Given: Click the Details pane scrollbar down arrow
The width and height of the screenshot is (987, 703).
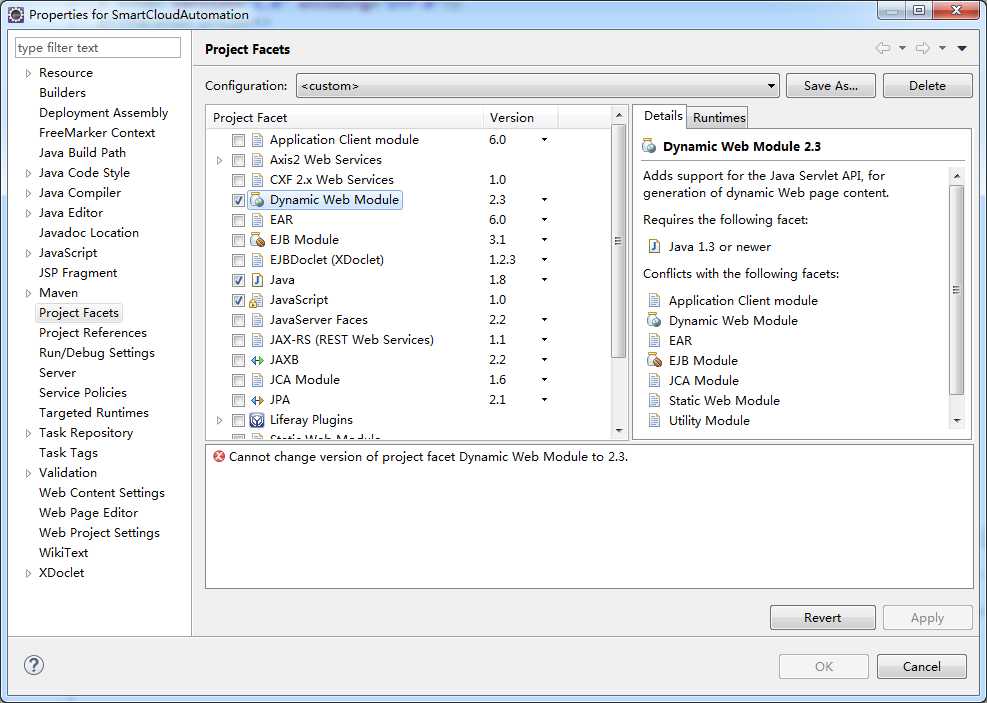Looking at the screenshot, I should (x=957, y=420).
